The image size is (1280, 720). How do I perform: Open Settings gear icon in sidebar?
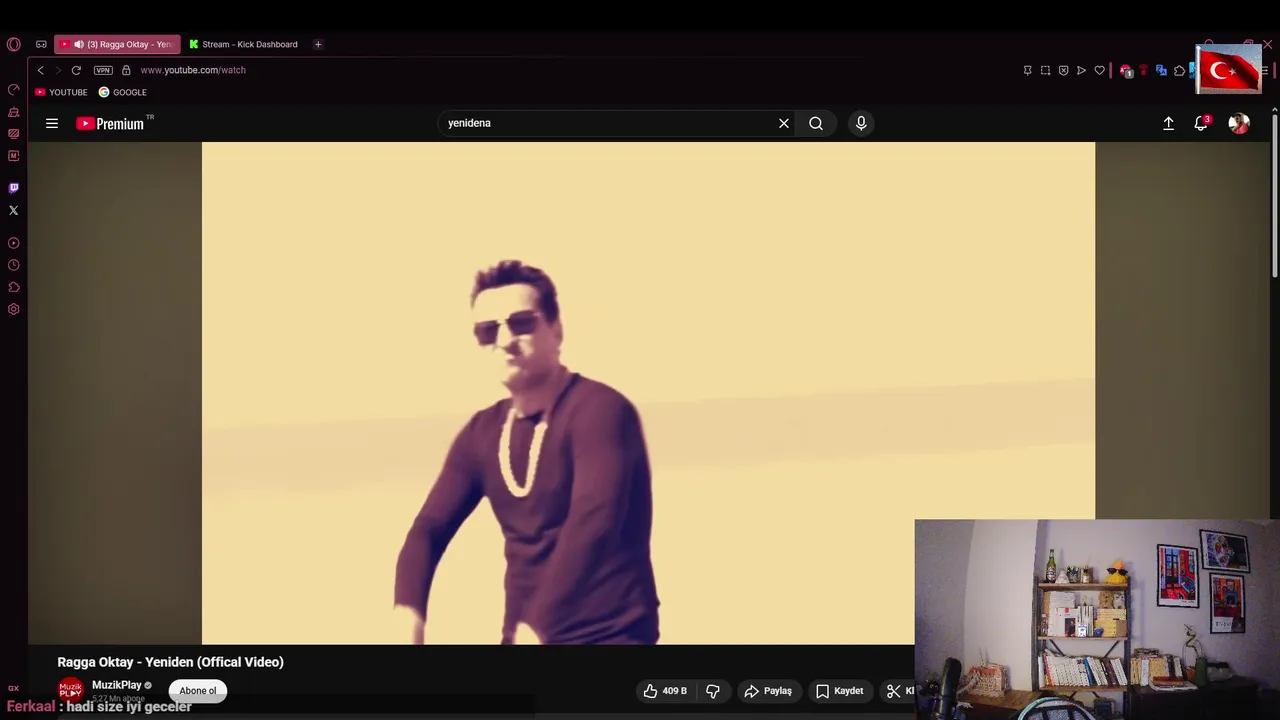[13, 309]
